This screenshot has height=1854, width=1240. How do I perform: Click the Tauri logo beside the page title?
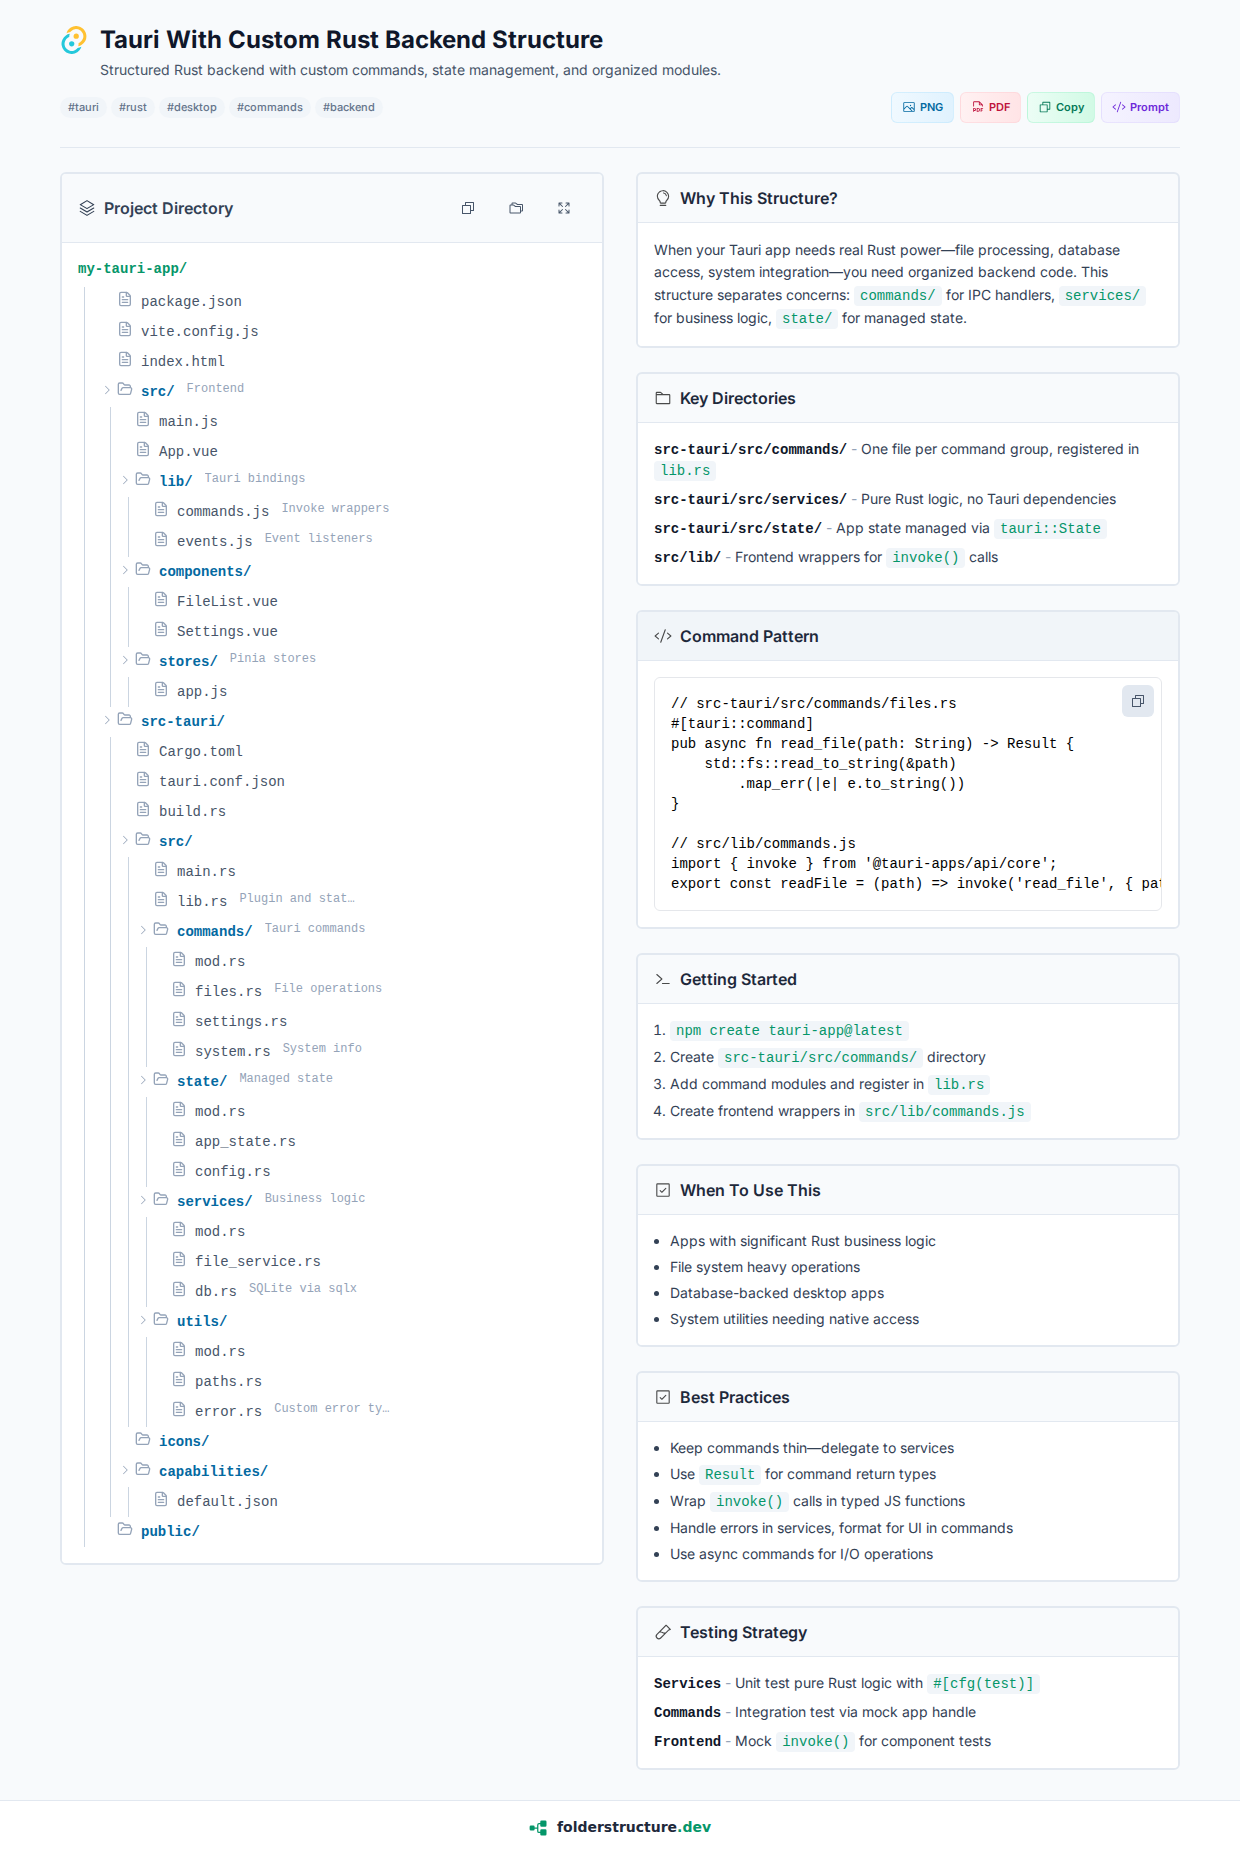74,40
